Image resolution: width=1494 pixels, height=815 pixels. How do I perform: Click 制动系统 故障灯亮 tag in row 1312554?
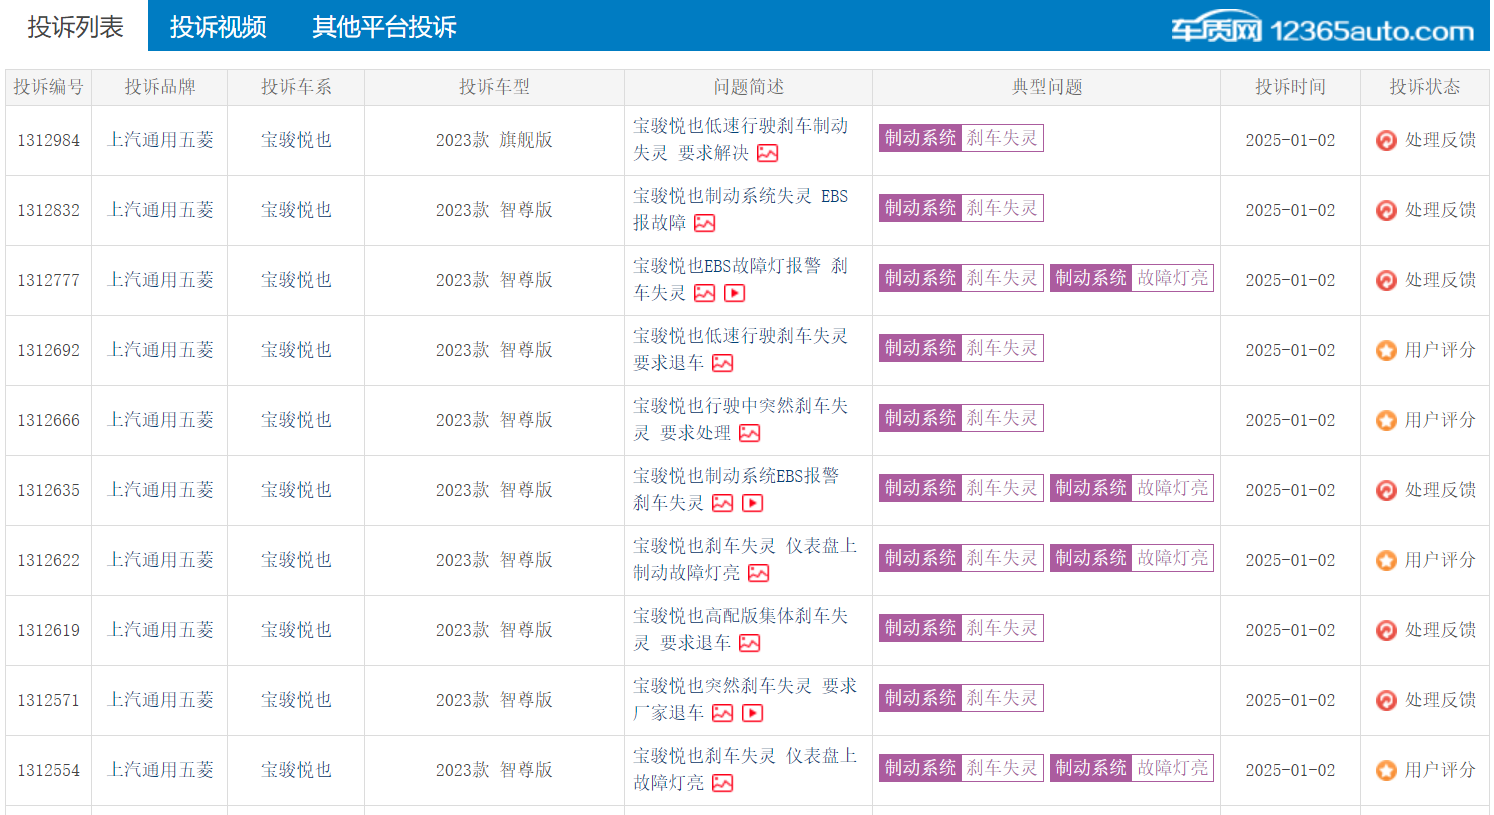(1132, 768)
